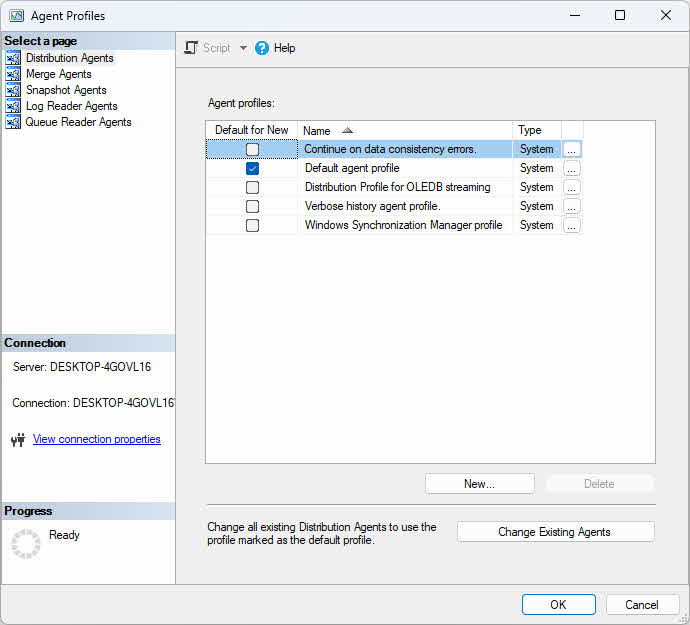This screenshot has width=690, height=625.
Task: Click the Change Existing Agents button
Action: click(556, 532)
